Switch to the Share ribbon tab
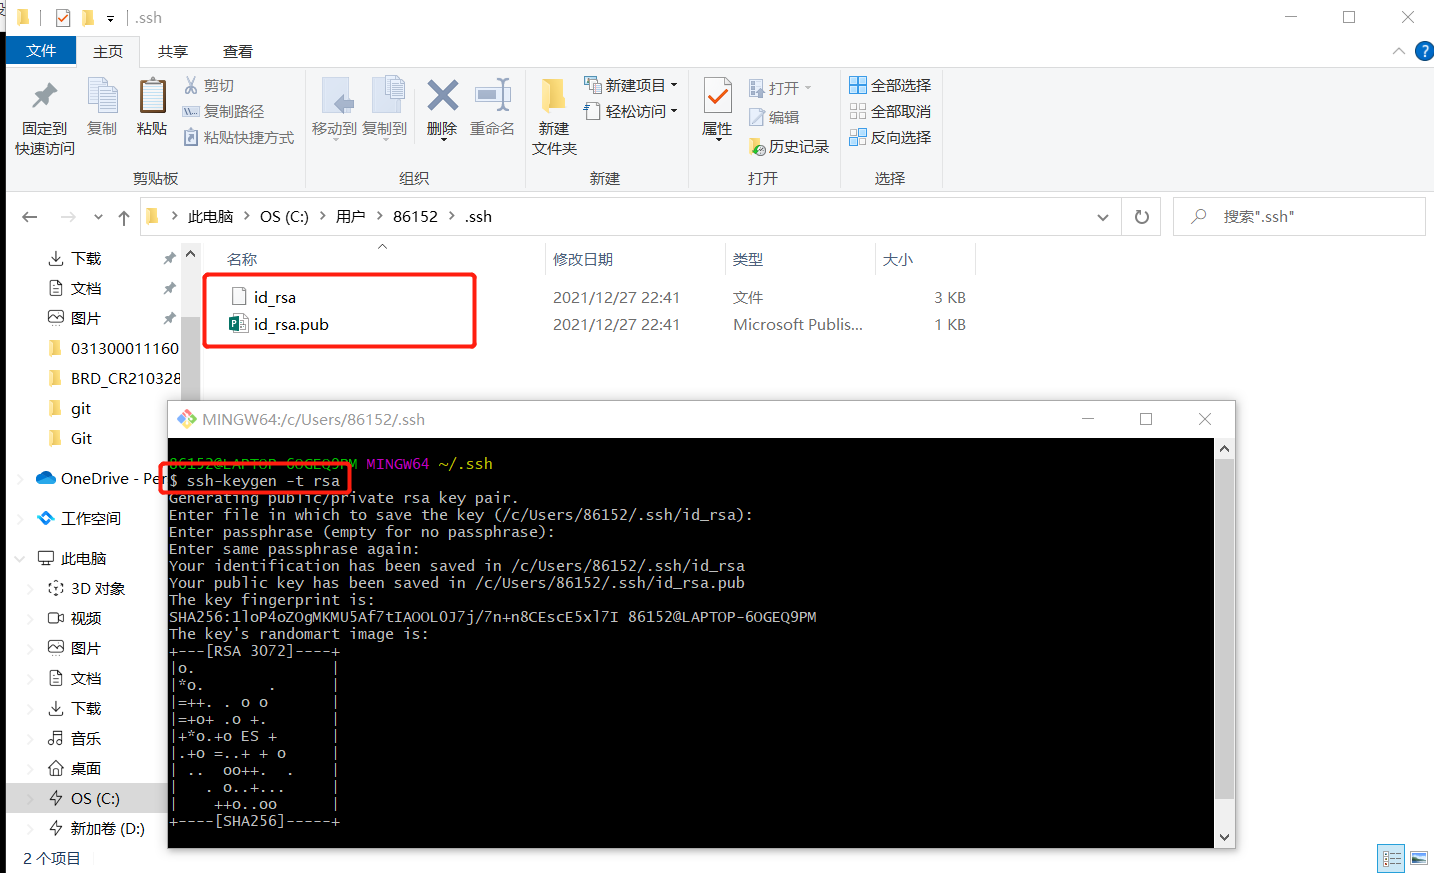The width and height of the screenshot is (1434, 873). (x=173, y=51)
